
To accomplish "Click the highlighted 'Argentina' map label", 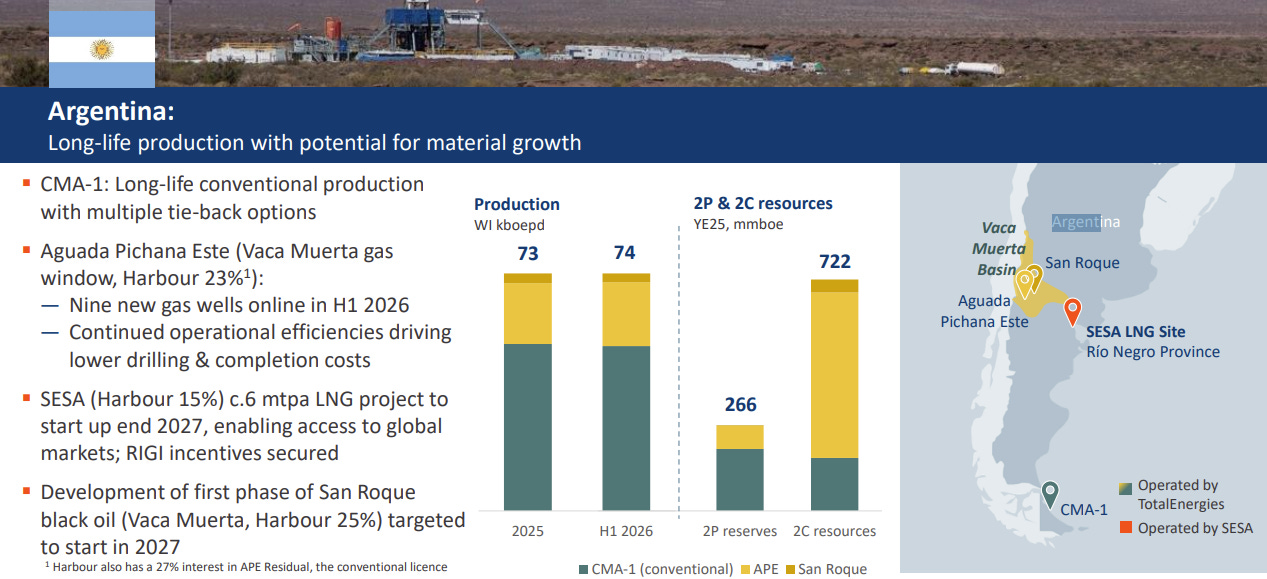I will point(1086,222).
